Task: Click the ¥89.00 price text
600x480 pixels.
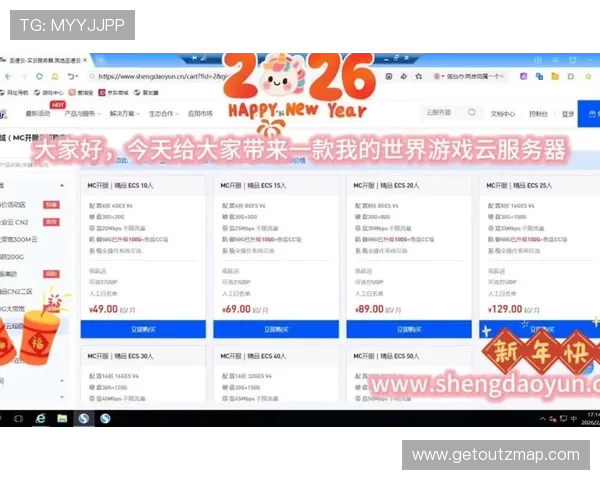Action: tap(369, 309)
